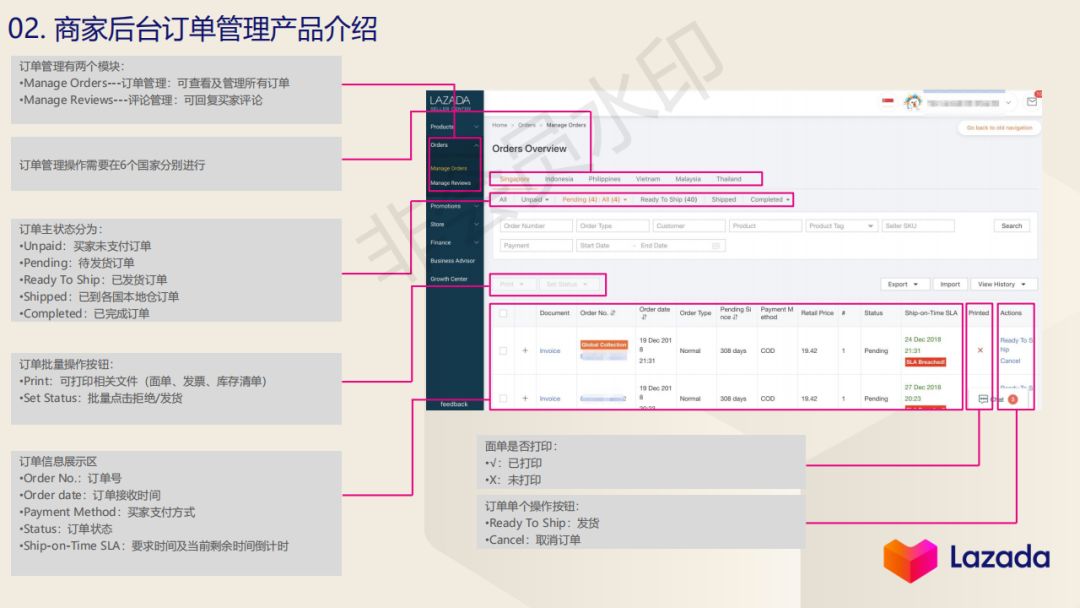The height and width of the screenshot is (608, 1080).
Task: Click the Import button
Action: point(950,284)
